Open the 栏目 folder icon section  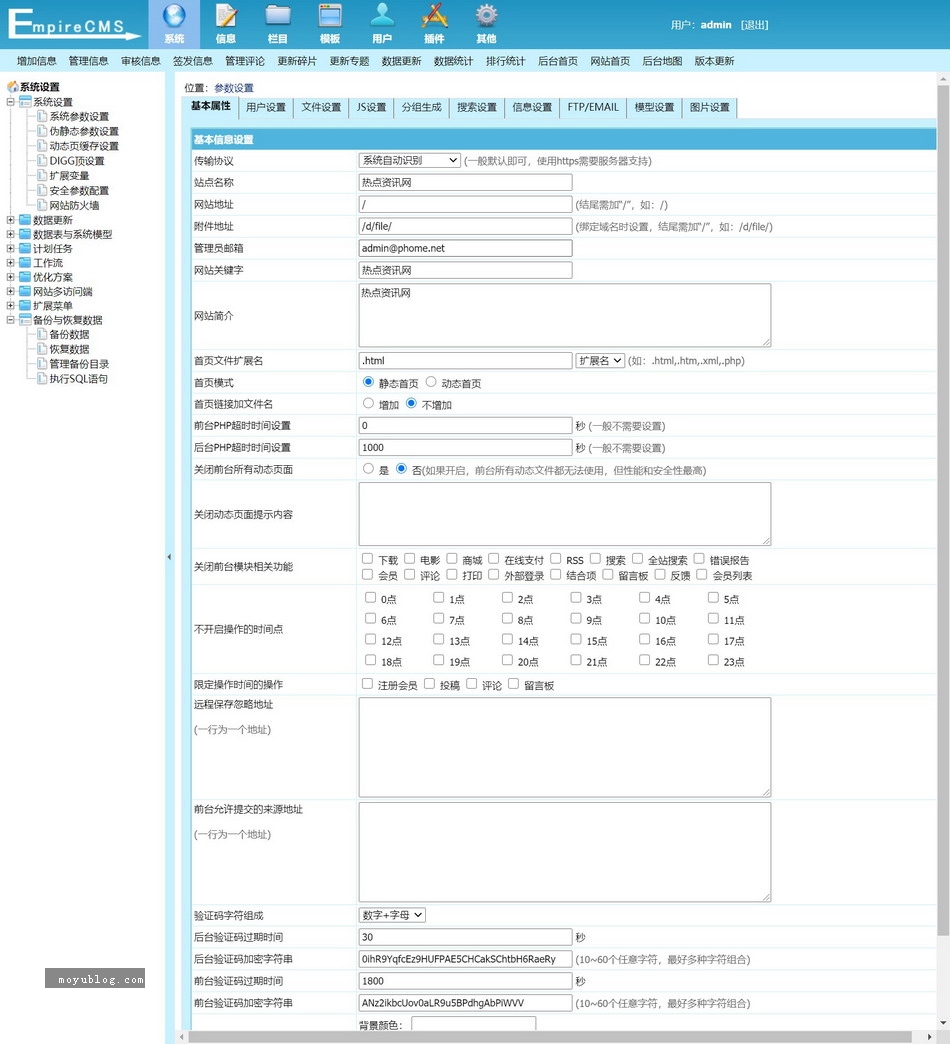coord(278,24)
